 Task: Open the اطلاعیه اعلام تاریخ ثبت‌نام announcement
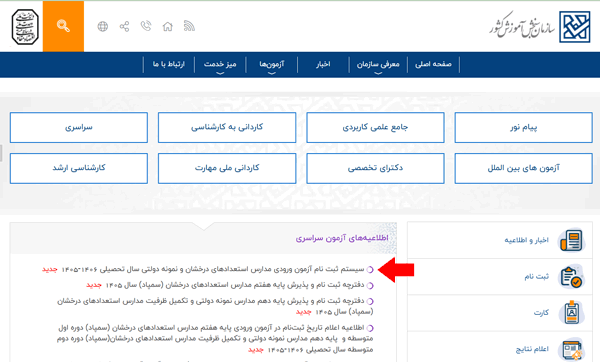click(215, 339)
